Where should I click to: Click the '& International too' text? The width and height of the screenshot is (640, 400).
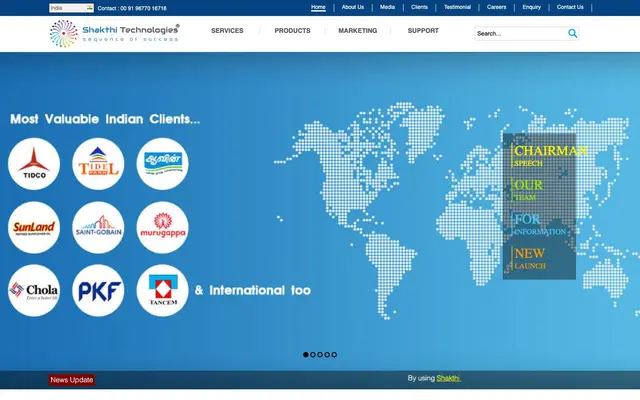(253, 290)
